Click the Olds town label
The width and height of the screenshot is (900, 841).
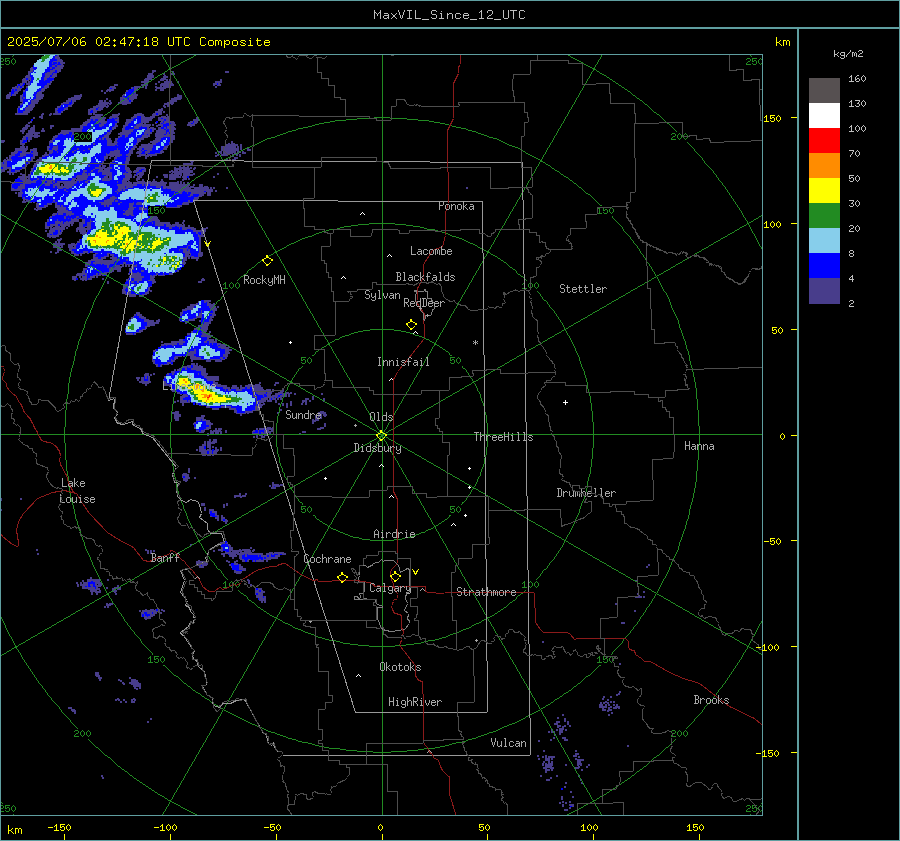pos(381,417)
